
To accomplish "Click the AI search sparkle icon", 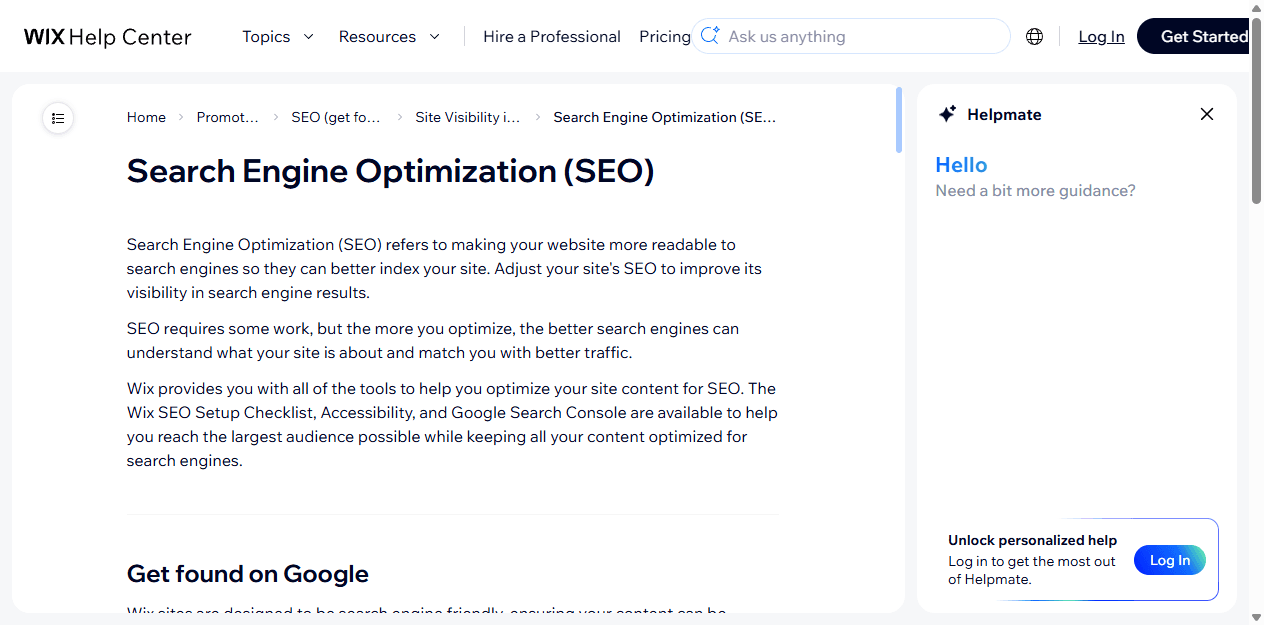I will click(x=710, y=36).
